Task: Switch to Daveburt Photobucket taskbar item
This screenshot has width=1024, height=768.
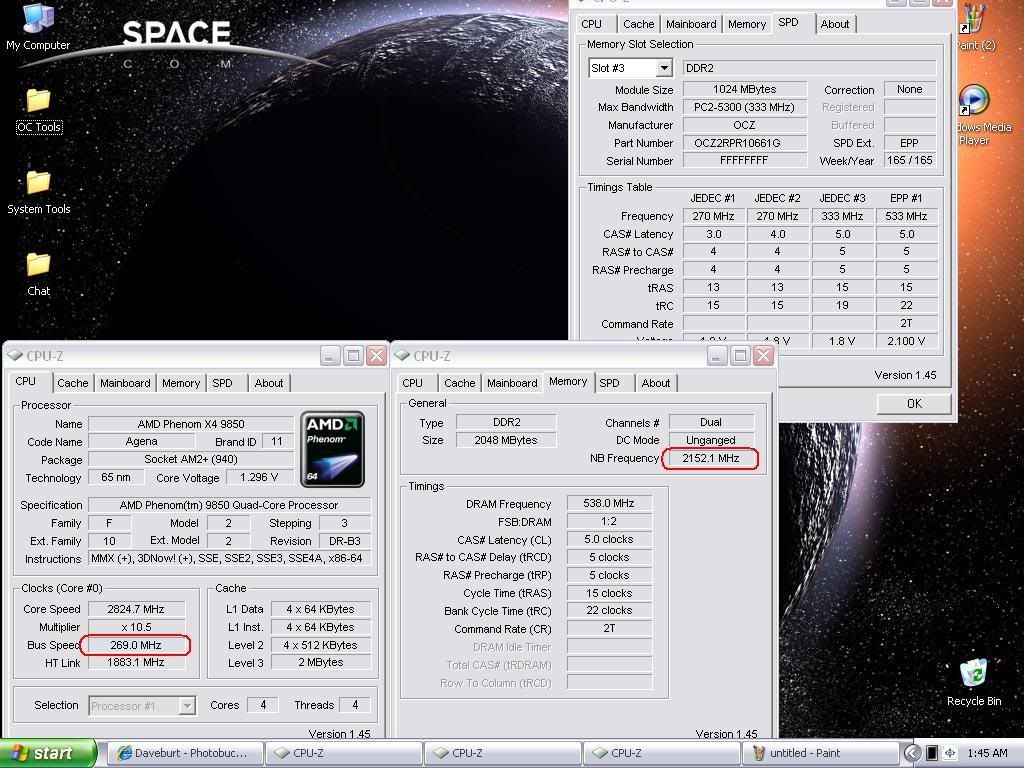Action: (x=185, y=753)
